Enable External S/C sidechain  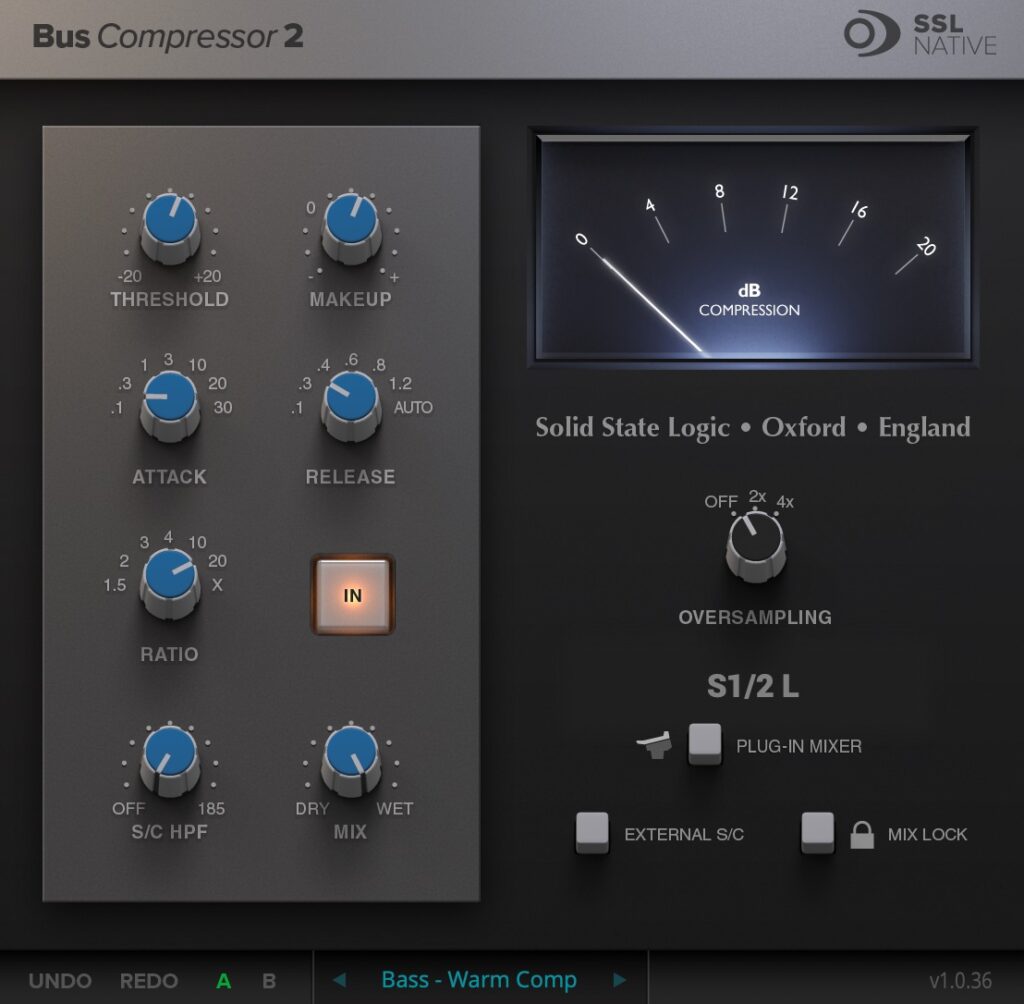click(591, 833)
